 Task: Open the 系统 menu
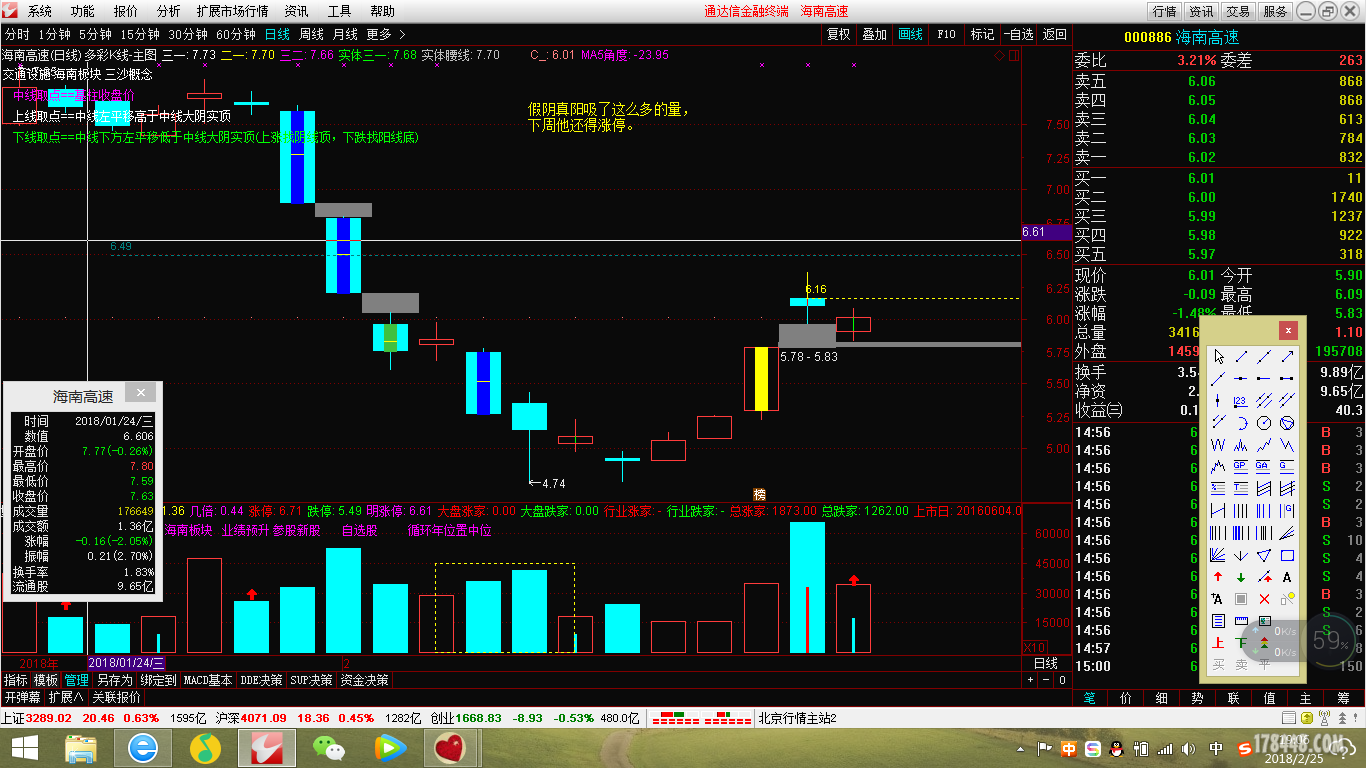tap(40, 11)
